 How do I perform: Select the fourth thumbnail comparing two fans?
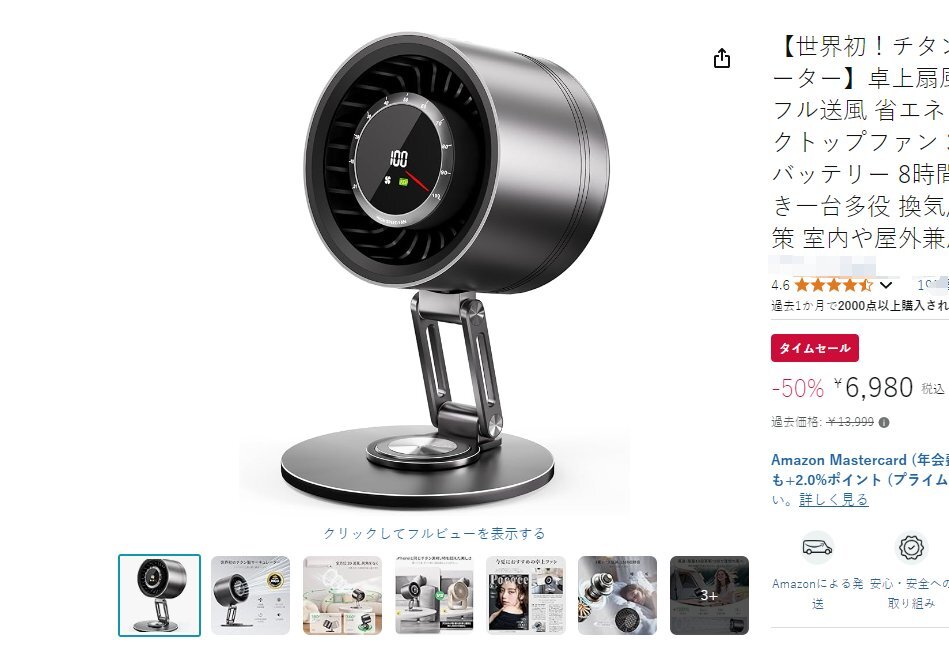pos(434,595)
